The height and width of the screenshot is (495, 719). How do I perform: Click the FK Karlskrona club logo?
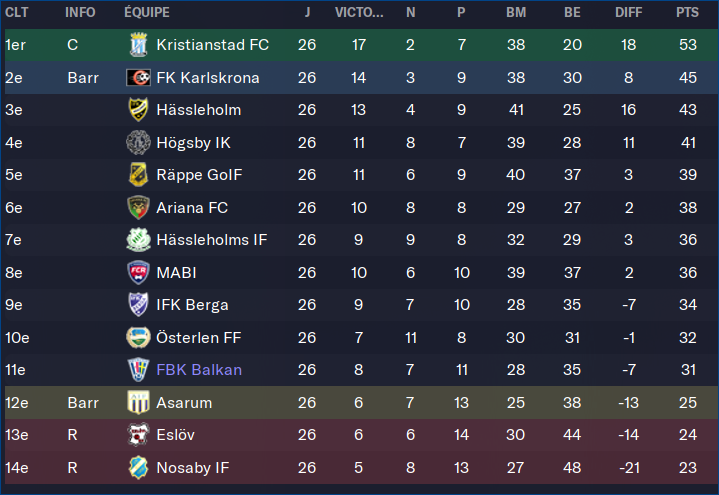point(138,78)
